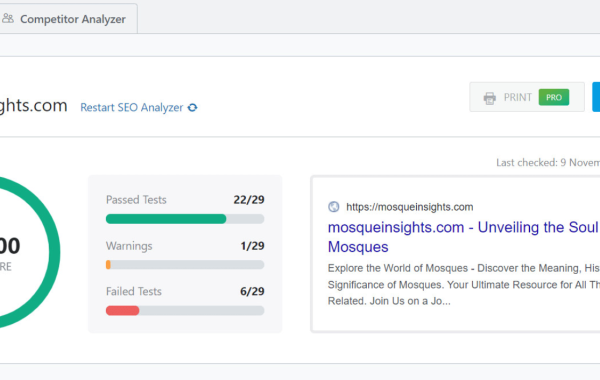Click the PRINT button
The width and height of the screenshot is (600, 380).
point(527,97)
